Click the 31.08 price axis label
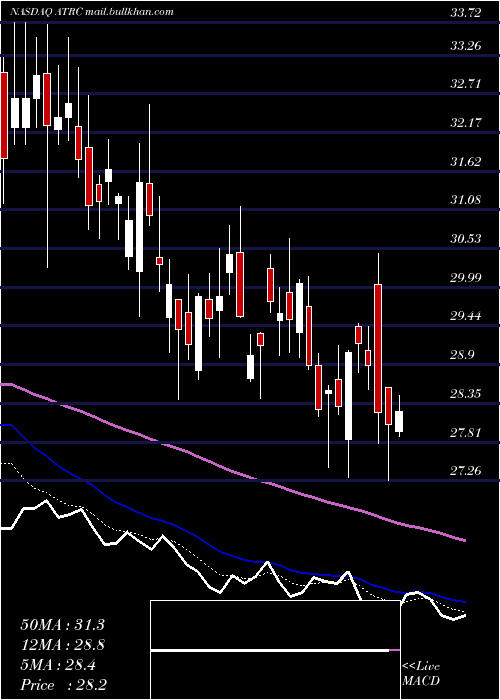The image size is (500, 700). click(466, 200)
